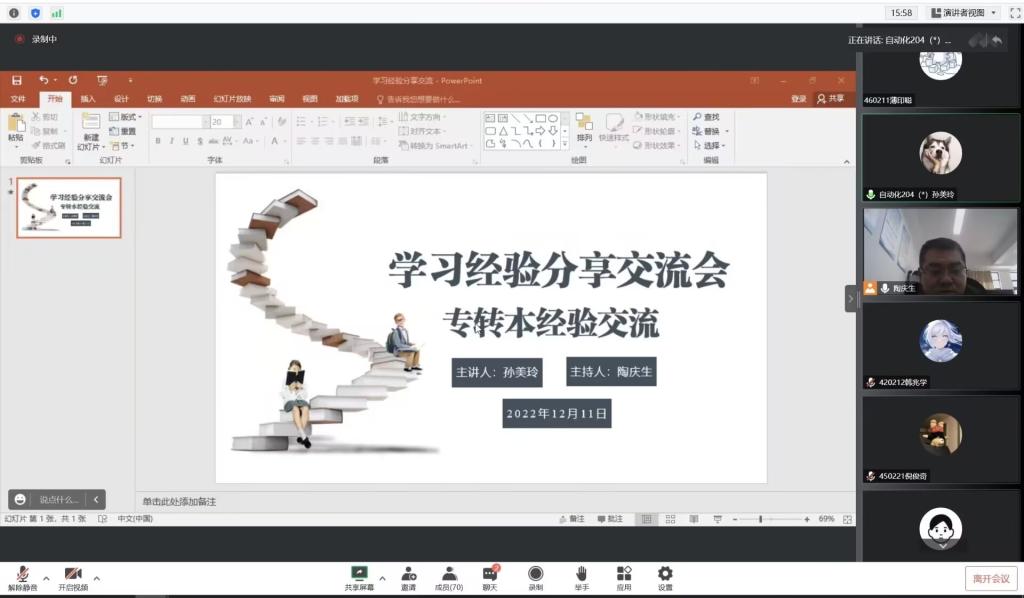This screenshot has height=598, width=1024.
Task: Open emoji reaction smiley icon
Action: point(20,499)
